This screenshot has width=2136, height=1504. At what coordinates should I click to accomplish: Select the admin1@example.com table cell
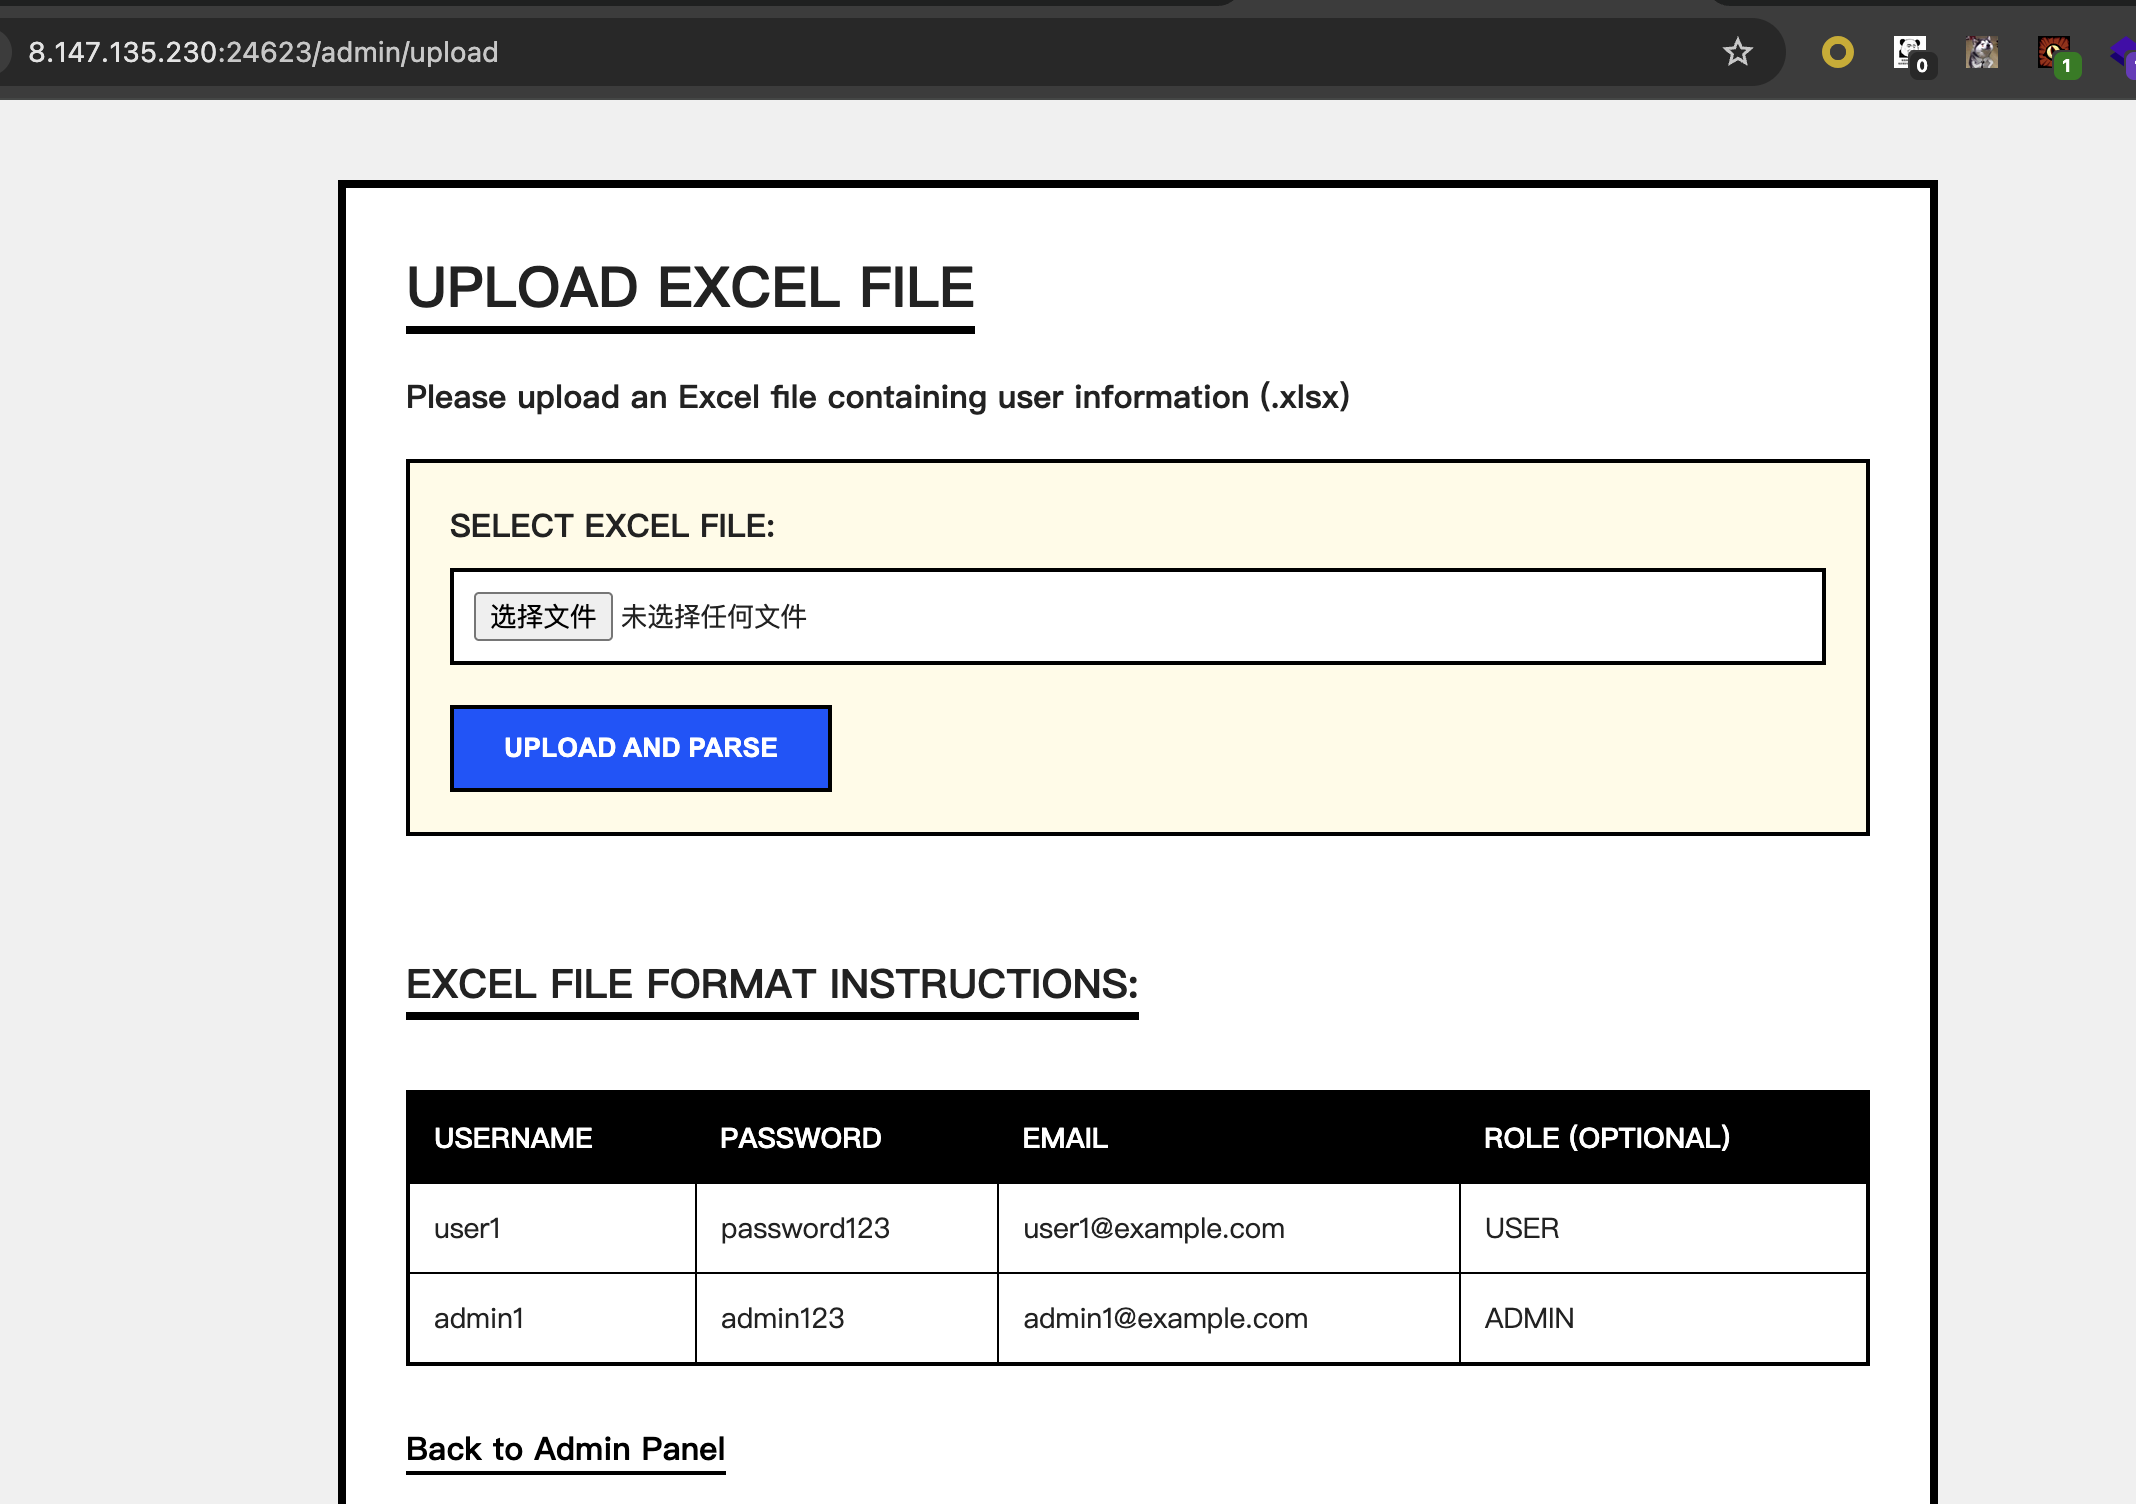coord(1165,1318)
